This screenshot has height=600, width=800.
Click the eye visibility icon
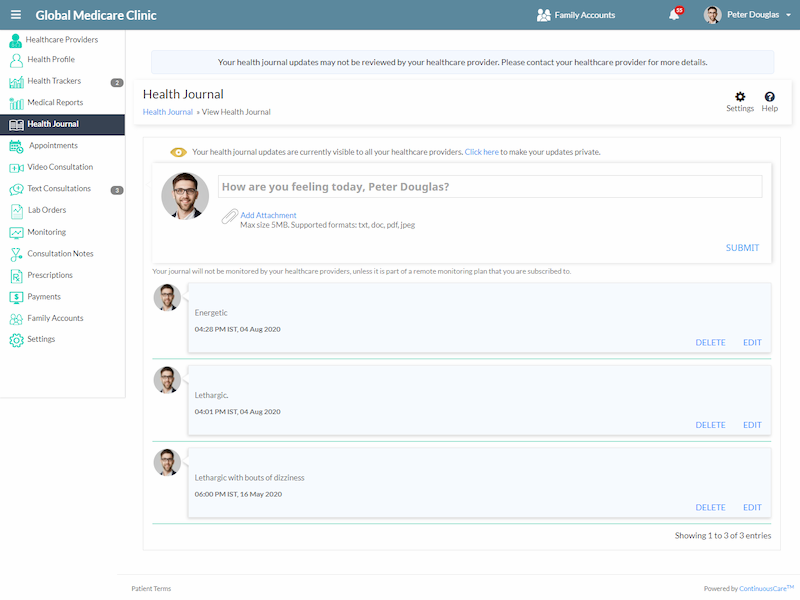(x=178, y=152)
